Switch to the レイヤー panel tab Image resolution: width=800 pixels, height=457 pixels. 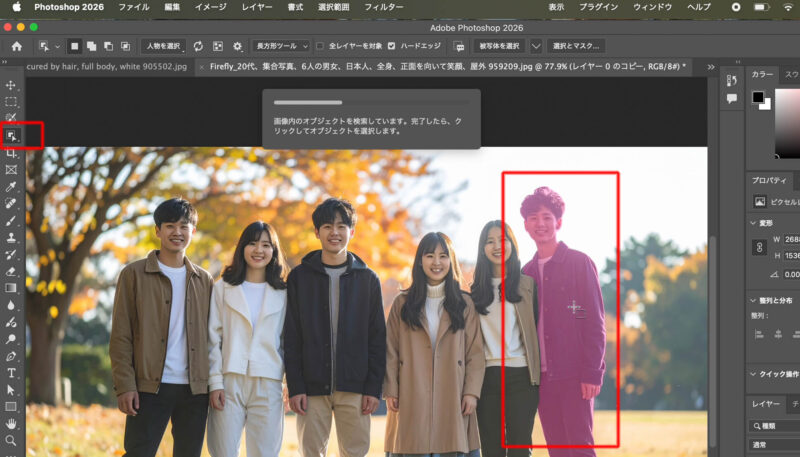point(766,404)
